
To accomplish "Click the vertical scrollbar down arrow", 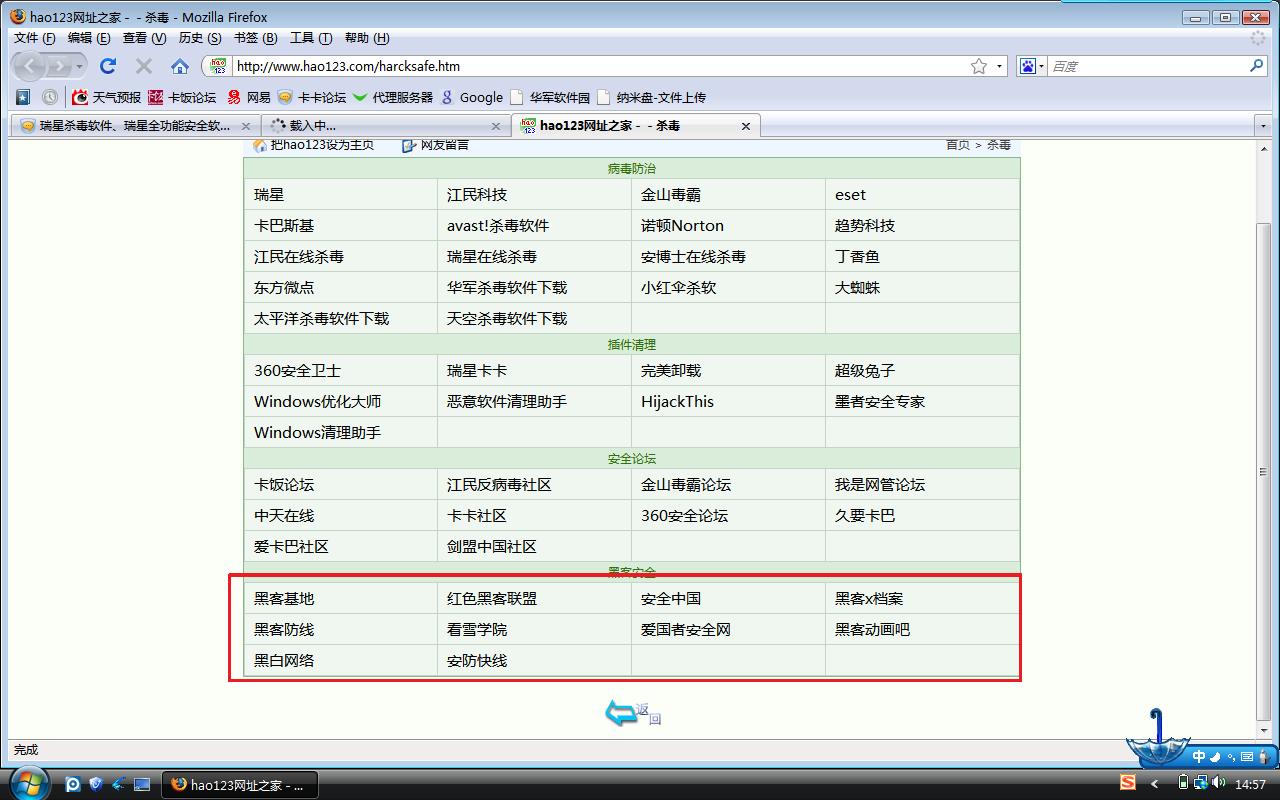I will 1262,730.
